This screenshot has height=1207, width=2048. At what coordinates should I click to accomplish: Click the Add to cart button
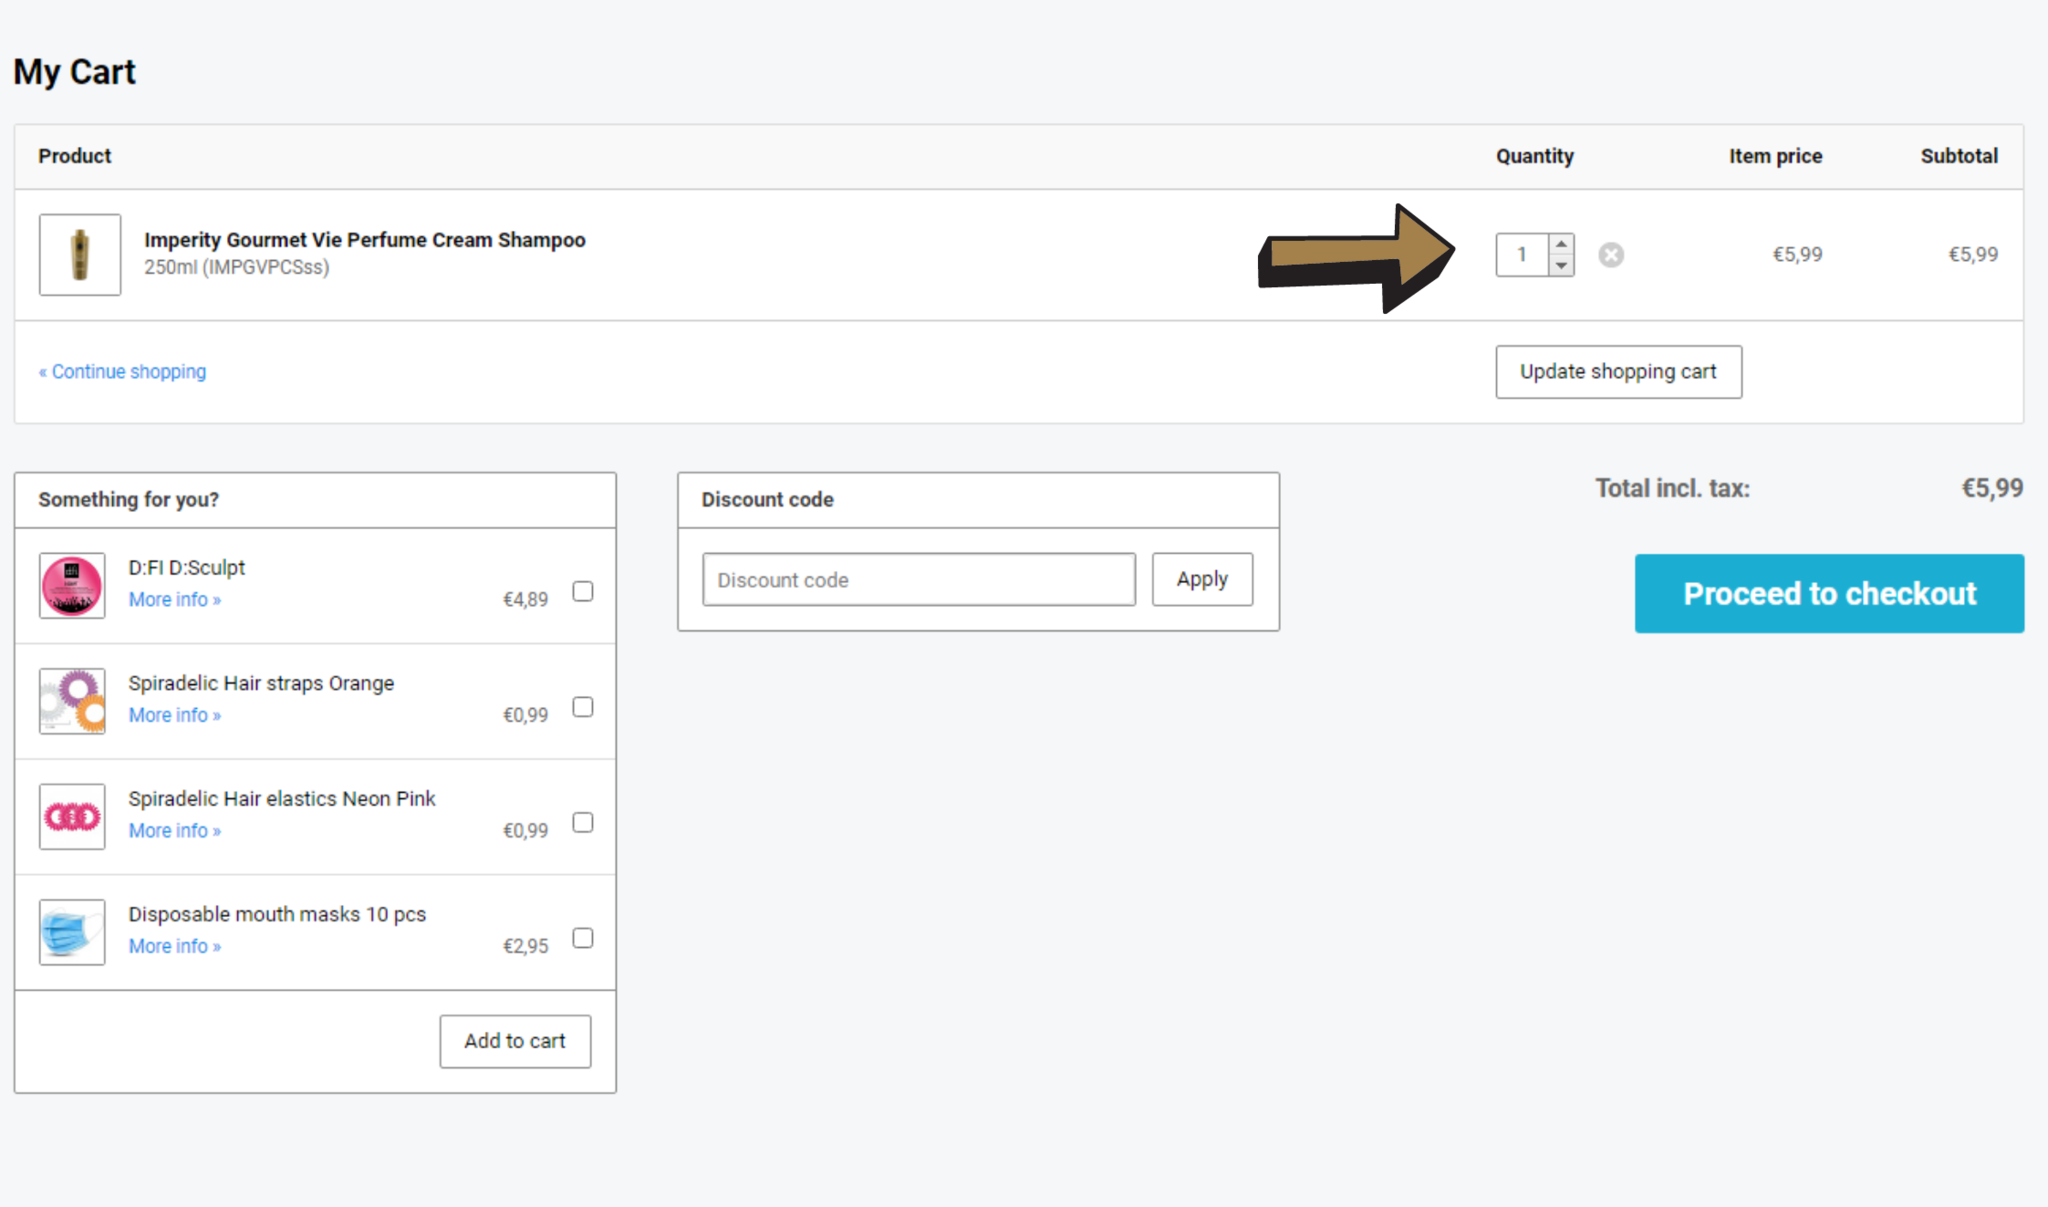pyautogui.click(x=515, y=1041)
